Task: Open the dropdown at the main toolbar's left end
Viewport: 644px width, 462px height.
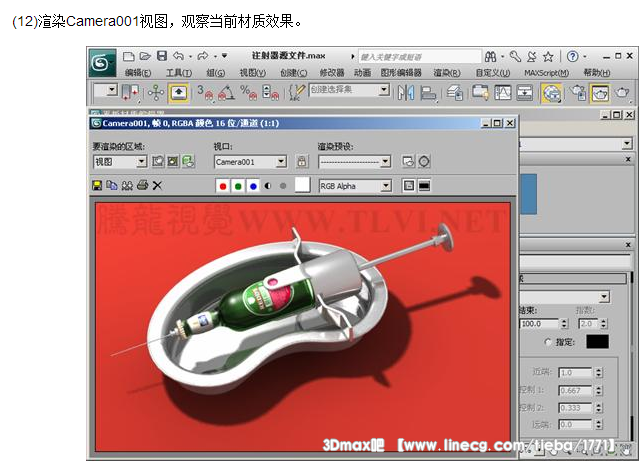Action: point(113,90)
